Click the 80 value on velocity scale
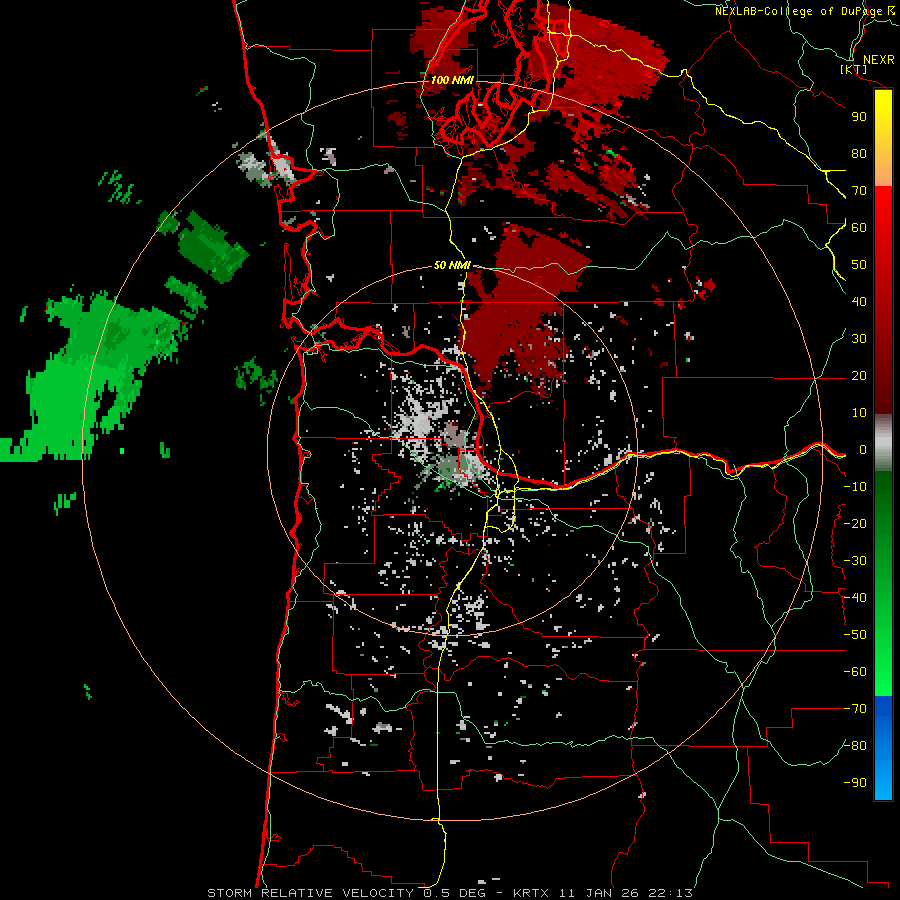The width and height of the screenshot is (900, 900). (859, 153)
